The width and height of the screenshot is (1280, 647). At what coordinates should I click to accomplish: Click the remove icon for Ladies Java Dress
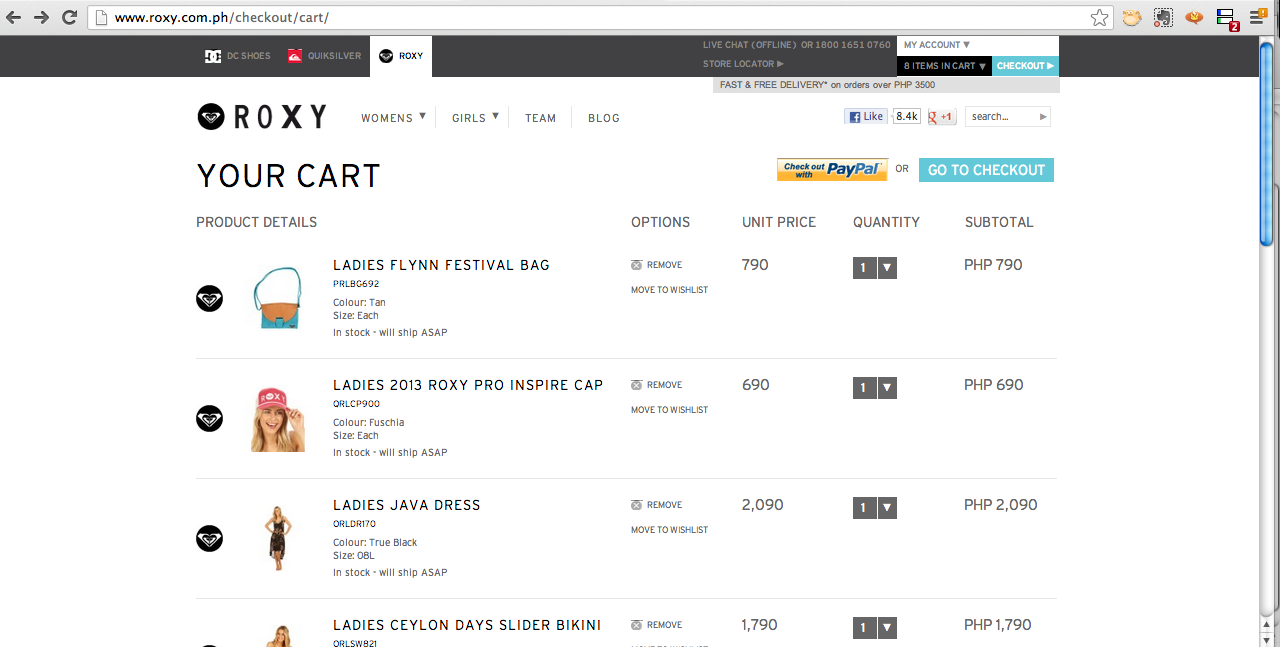point(636,505)
